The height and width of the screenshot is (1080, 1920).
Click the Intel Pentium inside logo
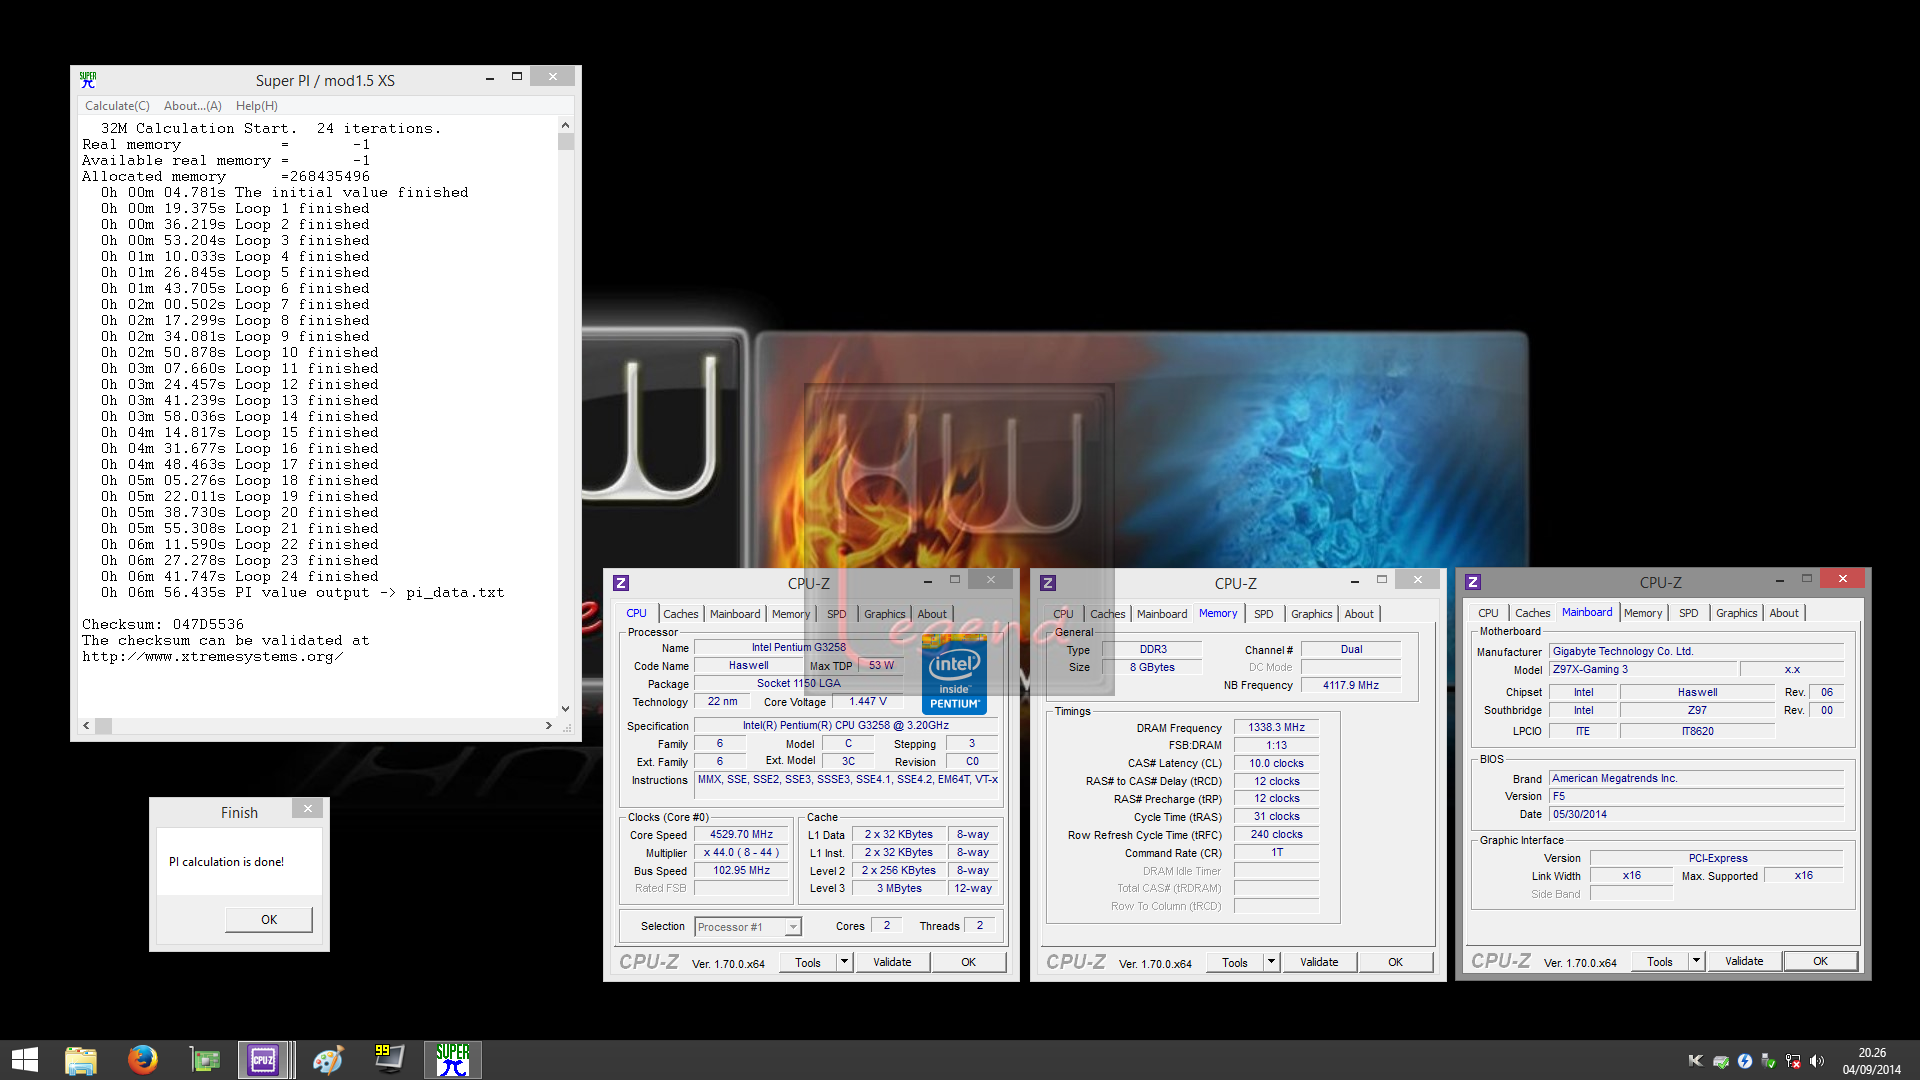pos(954,676)
